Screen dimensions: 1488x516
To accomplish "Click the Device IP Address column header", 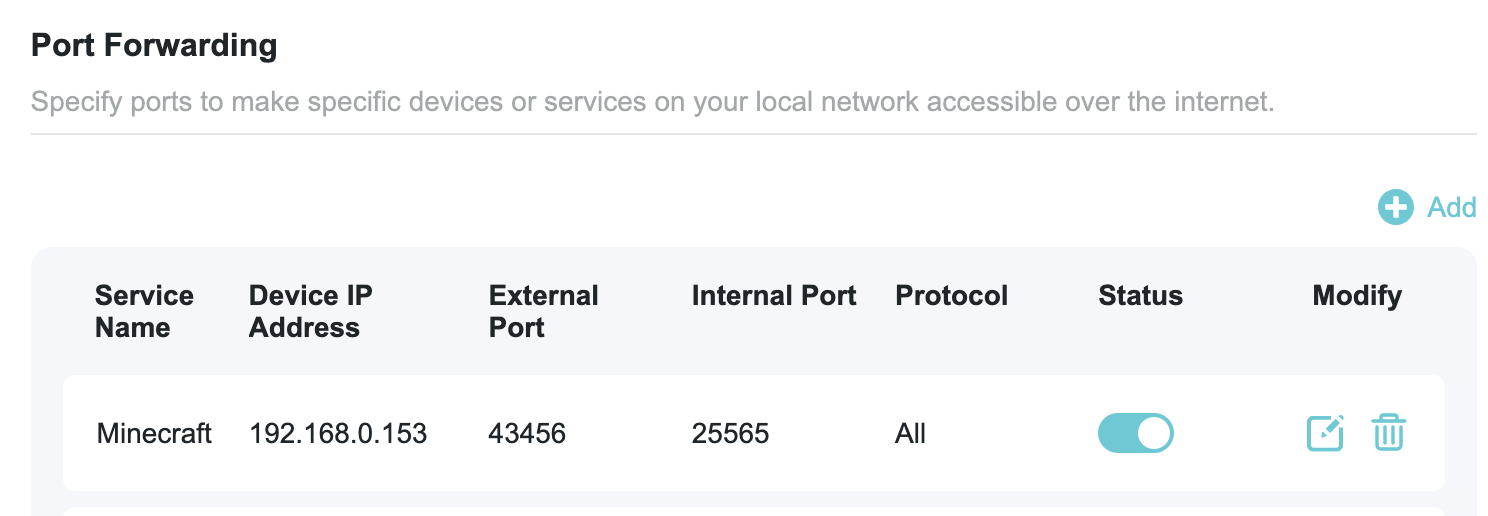I will coord(310,311).
